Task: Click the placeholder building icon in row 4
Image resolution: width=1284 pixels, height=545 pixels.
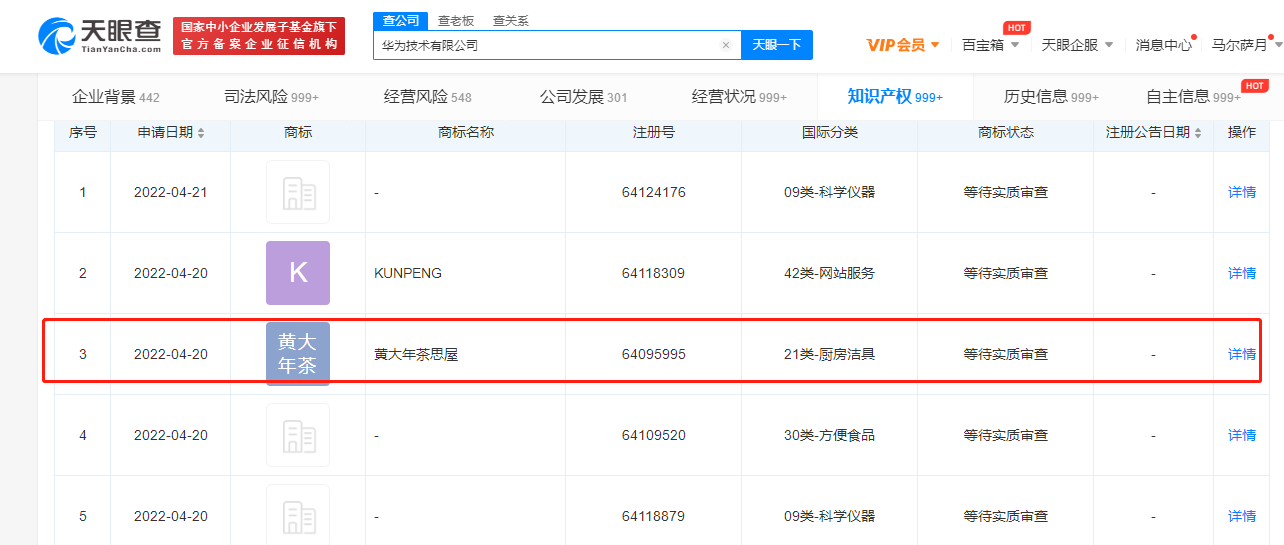Action: (x=298, y=435)
